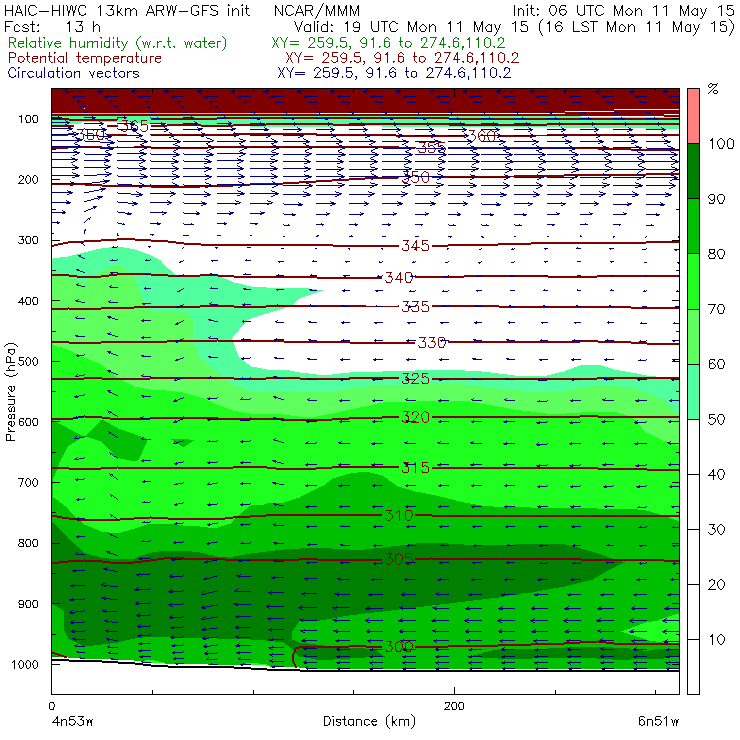The image size is (740, 740).
Task: Click the '100' colorbar scale label
Action: (x=721, y=143)
